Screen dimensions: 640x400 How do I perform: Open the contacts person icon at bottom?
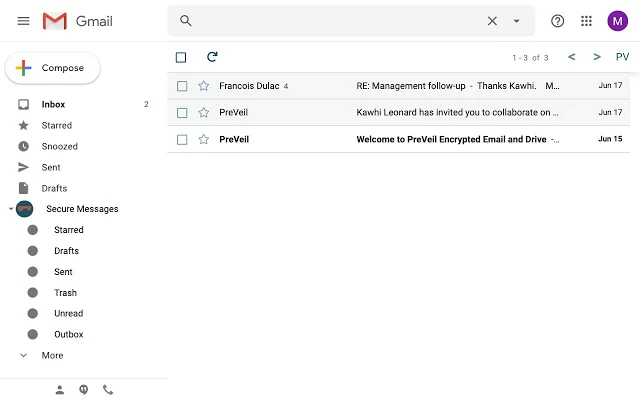coord(60,390)
